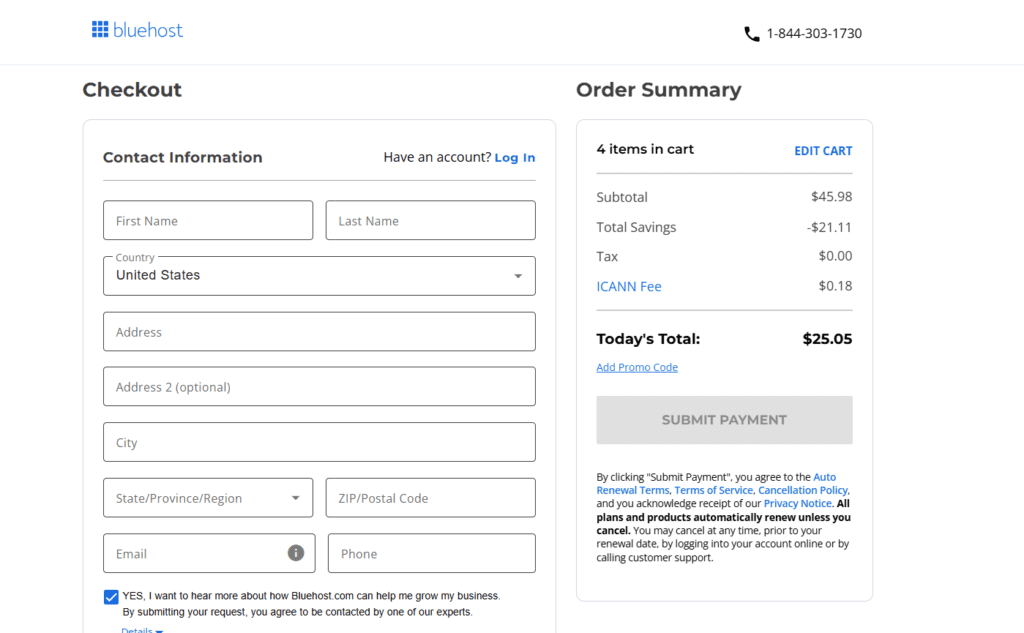Click the Phone input field
The height and width of the screenshot is (633, 1024).
(432, 553)
